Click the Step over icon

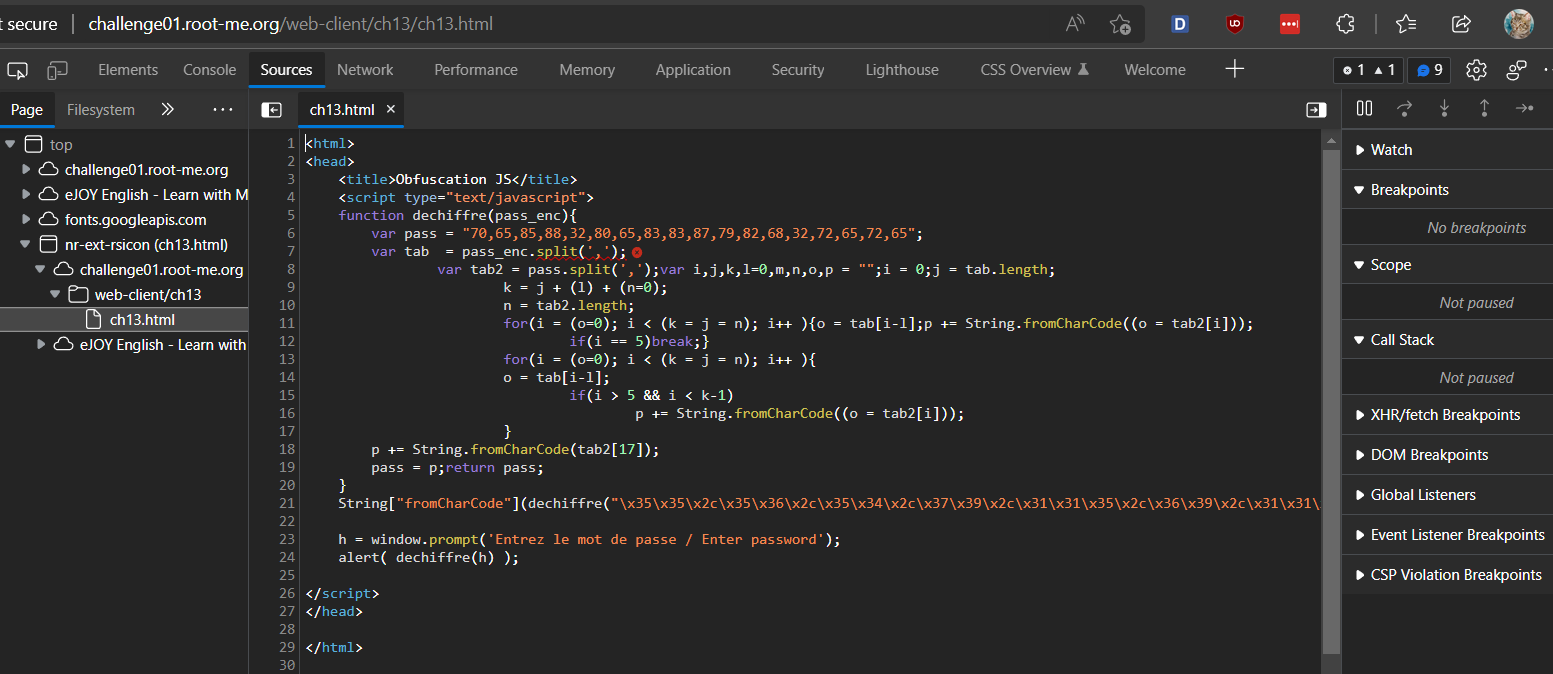[1404, 109]
